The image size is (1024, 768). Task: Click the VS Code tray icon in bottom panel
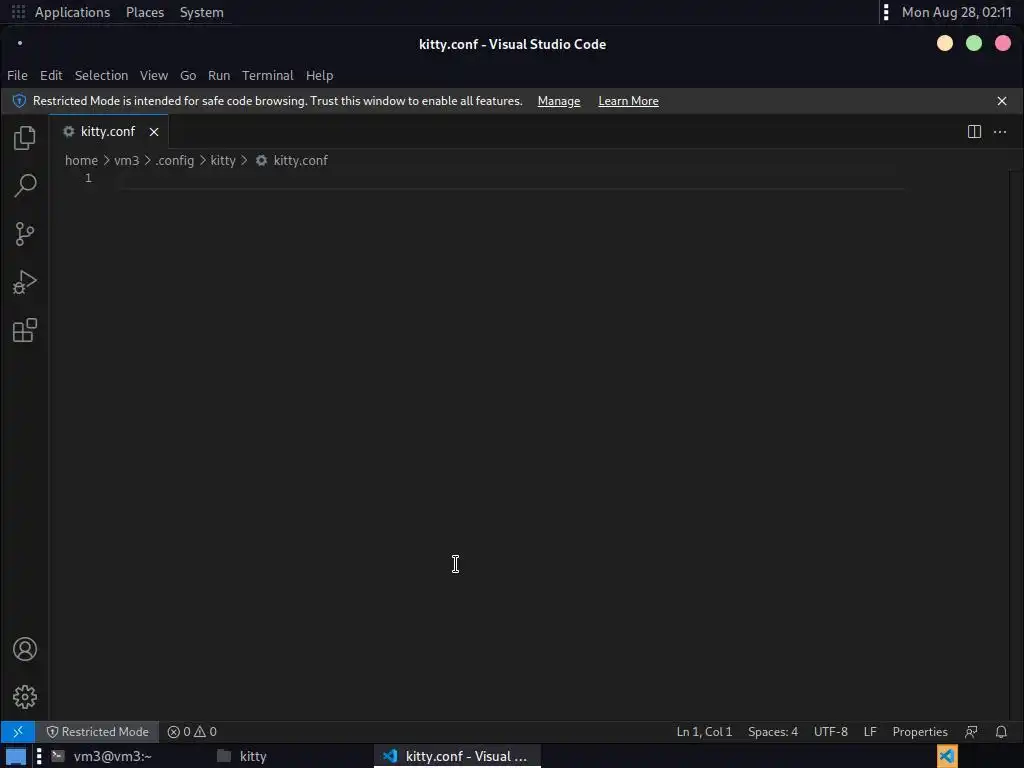point(947,756)
